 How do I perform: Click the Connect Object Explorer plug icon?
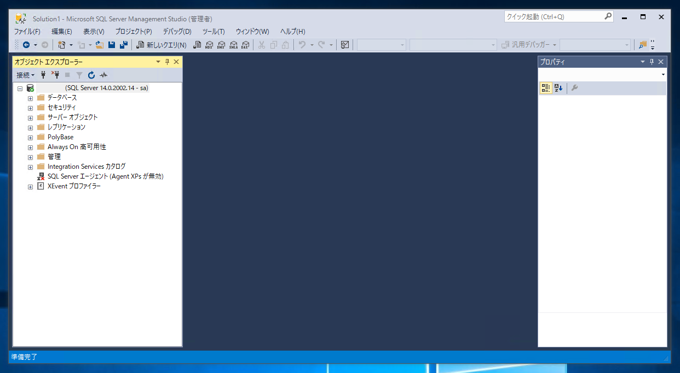(x=43, y=75)
